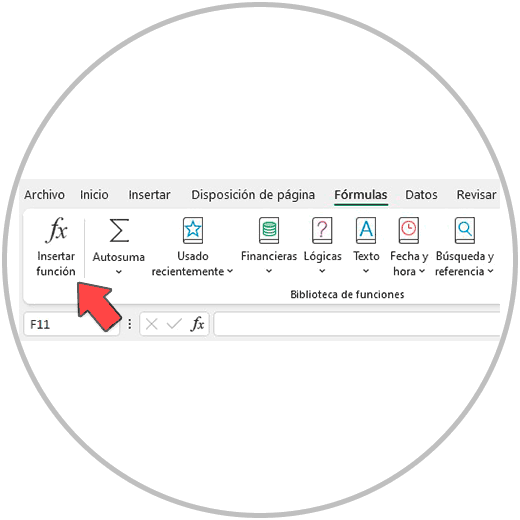520x520 pixels.
Task: Click the Fecha y hora clock icon
Action: 409,230
